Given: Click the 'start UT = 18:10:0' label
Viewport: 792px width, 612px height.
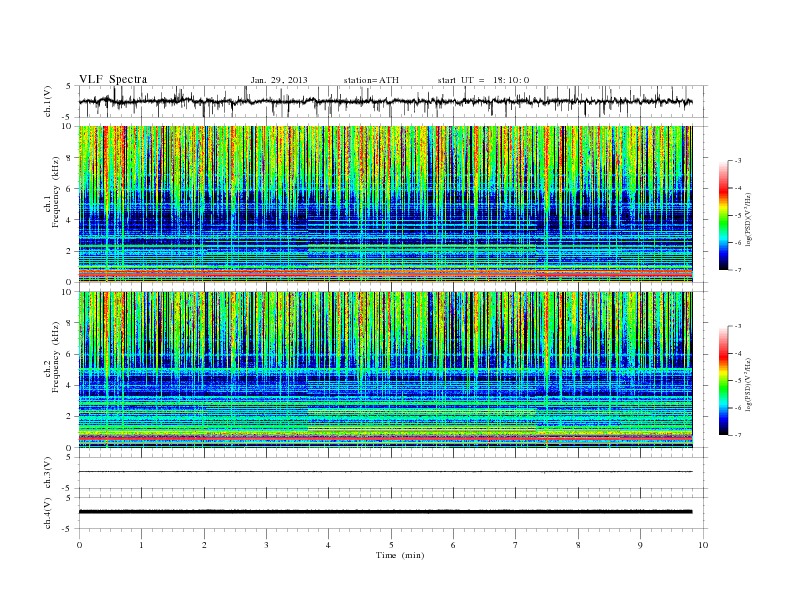Looking at the screenshot, I should pos(483,80).
